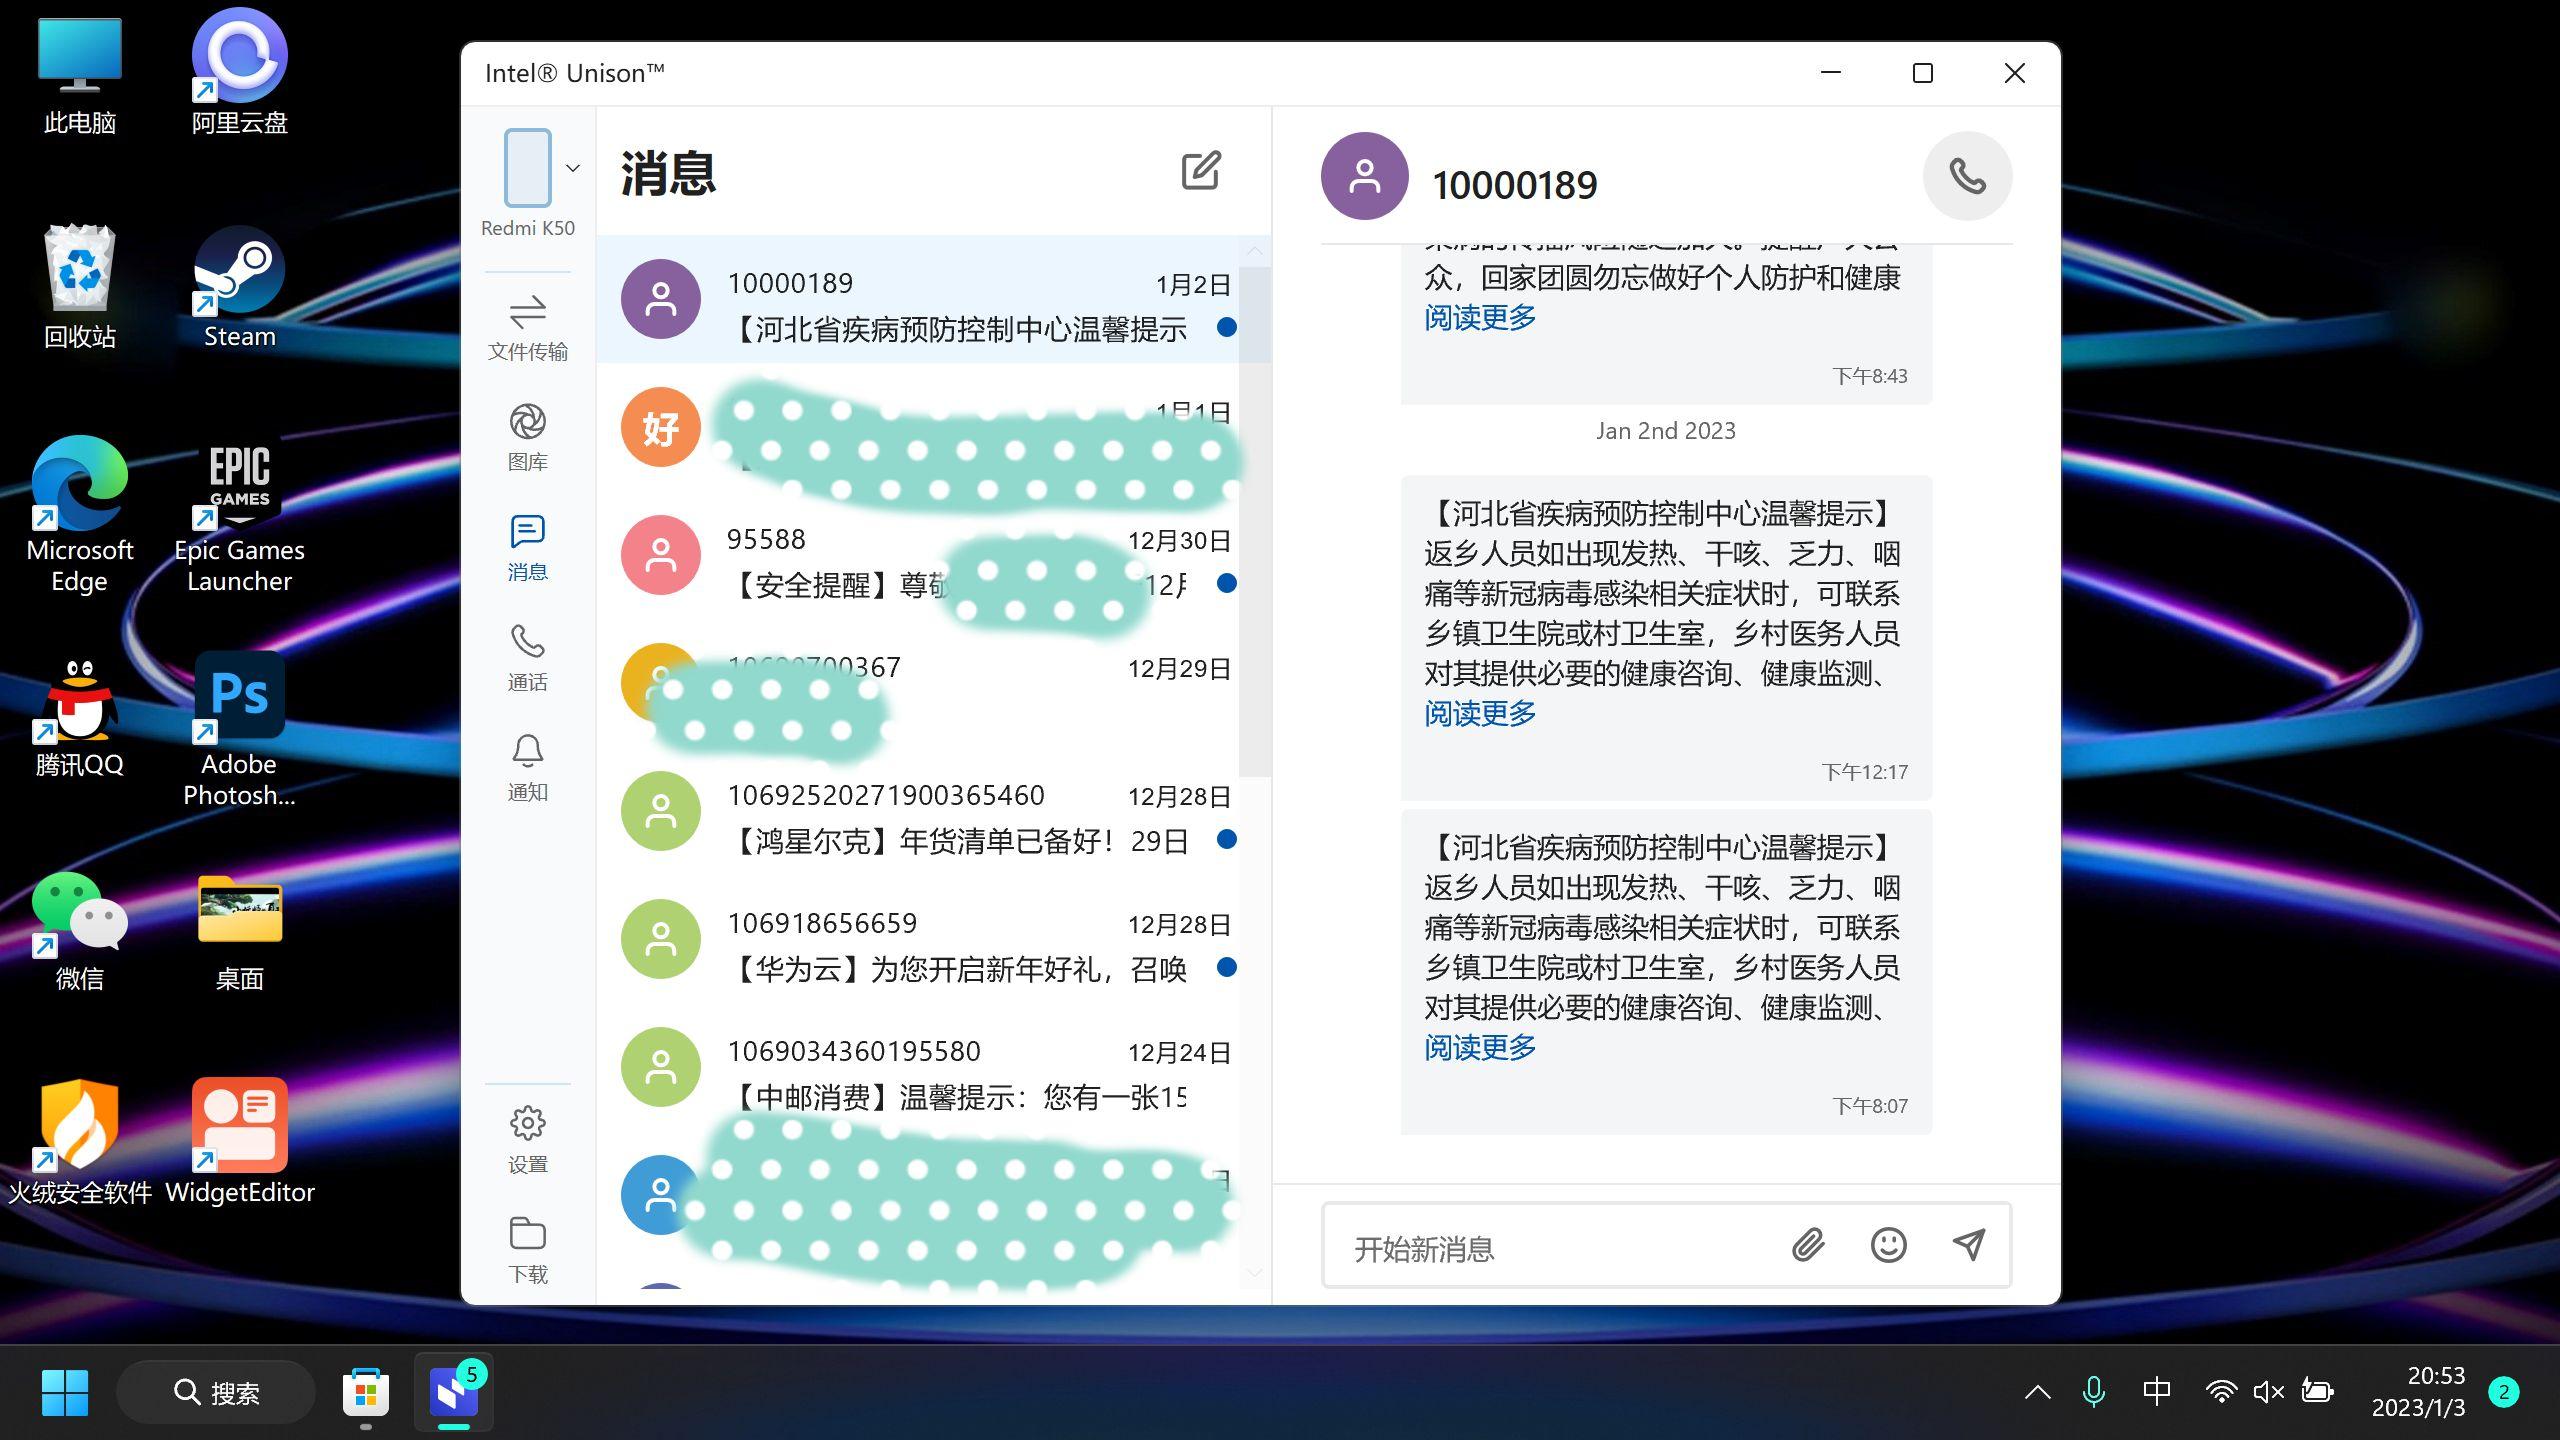Minimize the Intel Unison window

pos(1831,74)
